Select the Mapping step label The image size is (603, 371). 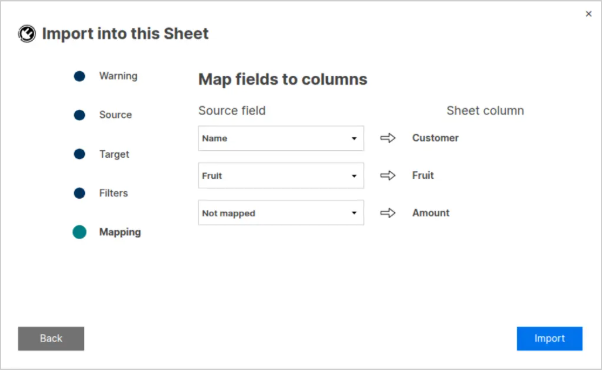[120, 232]
